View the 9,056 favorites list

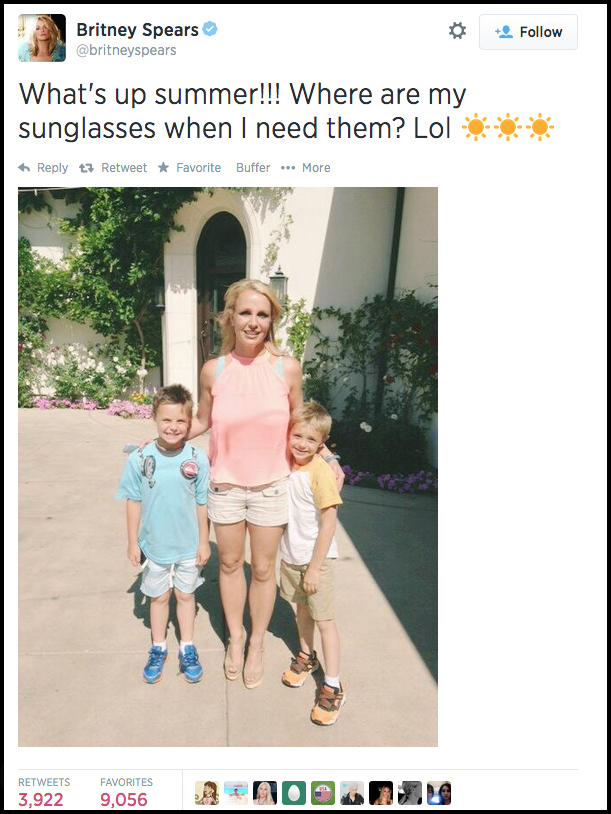point(124,799)
